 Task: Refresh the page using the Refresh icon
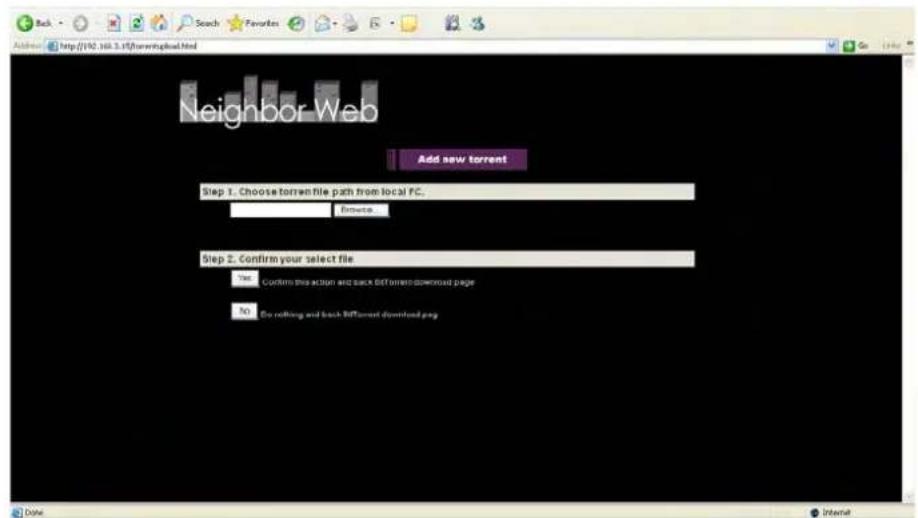[136, 23]
